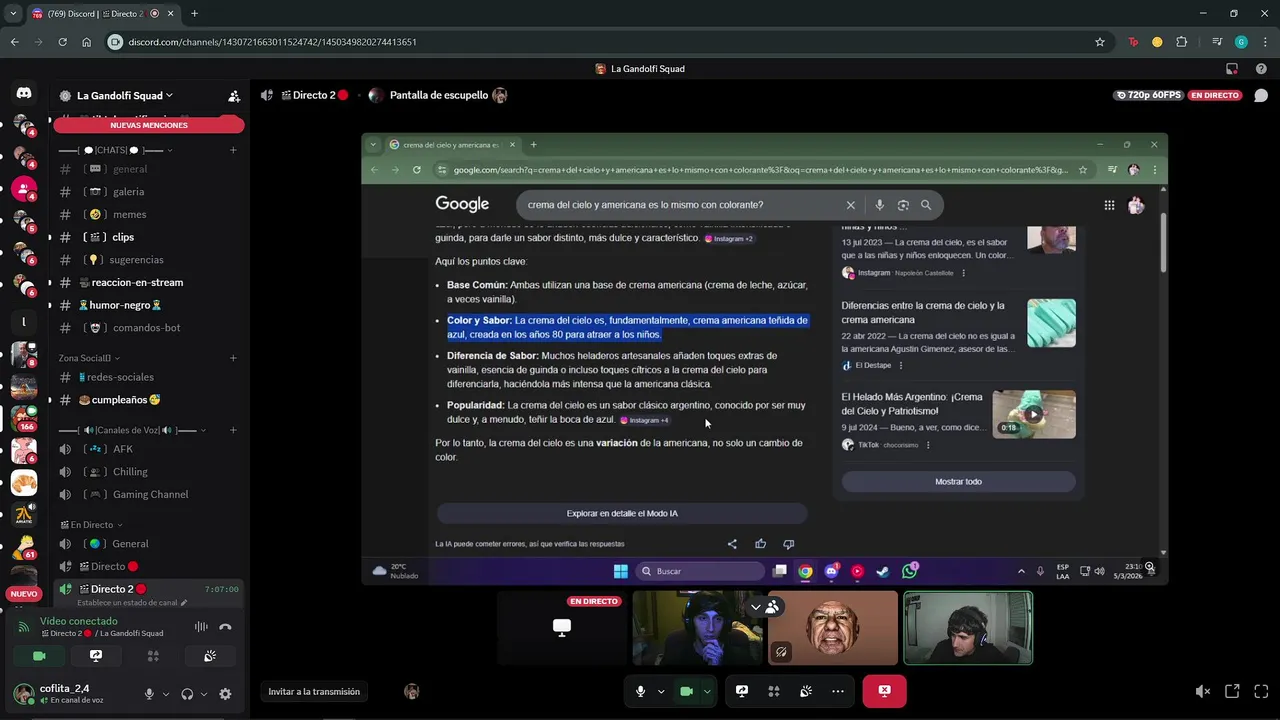Click the stream viewers avatar icon
This screenshot has height=720, width=1280.
[x=411, y=692]
